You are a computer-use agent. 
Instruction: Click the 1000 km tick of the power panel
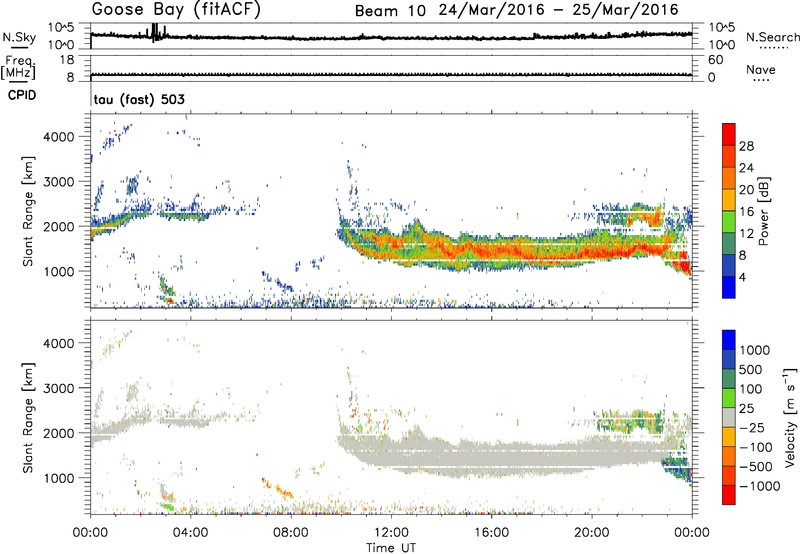coord(59,271)
